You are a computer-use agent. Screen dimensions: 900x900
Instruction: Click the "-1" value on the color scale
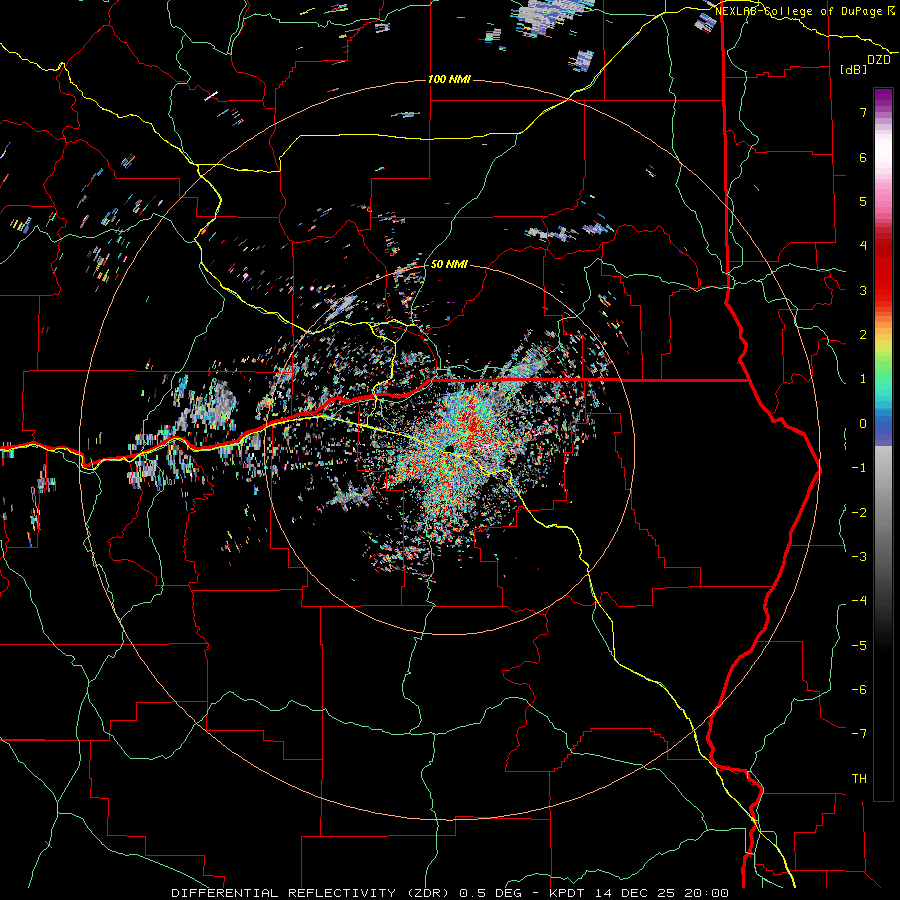coord(859,468)
